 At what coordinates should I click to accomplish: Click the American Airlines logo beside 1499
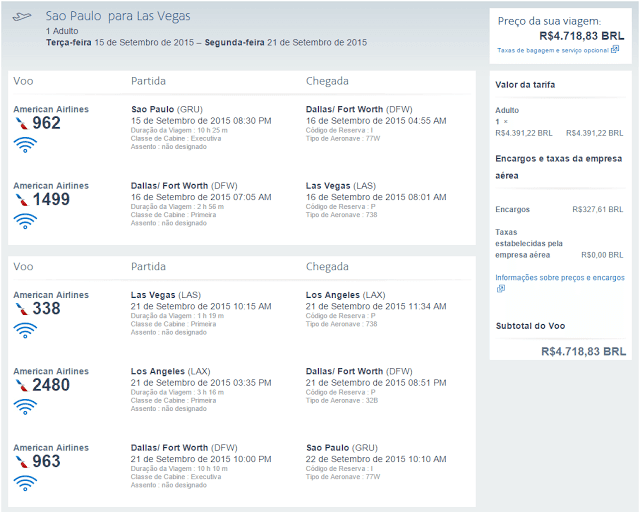click(x=21, y=200)
